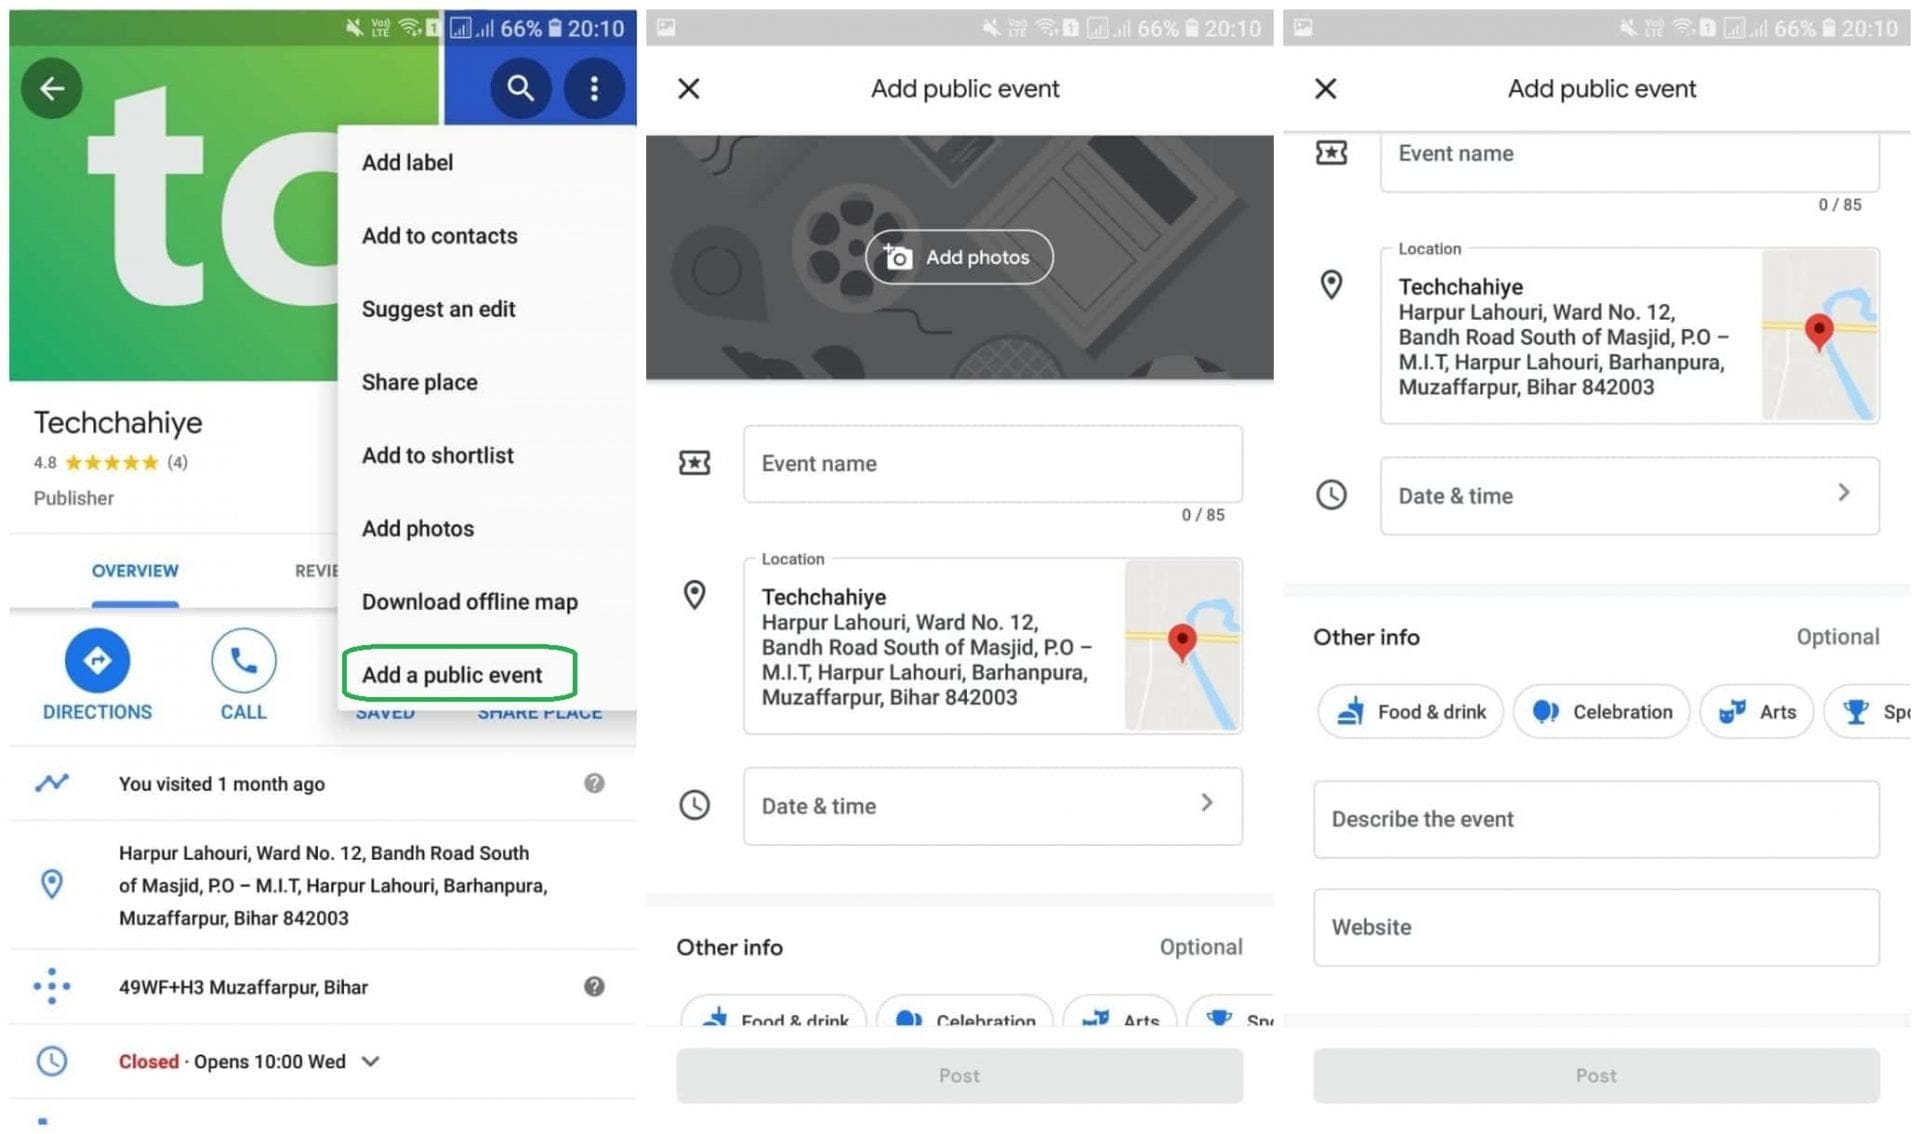Viewport: 1920px width, 1134px height.
Task: Choose Add to shortlist menu item
Action: click(437, 455)
